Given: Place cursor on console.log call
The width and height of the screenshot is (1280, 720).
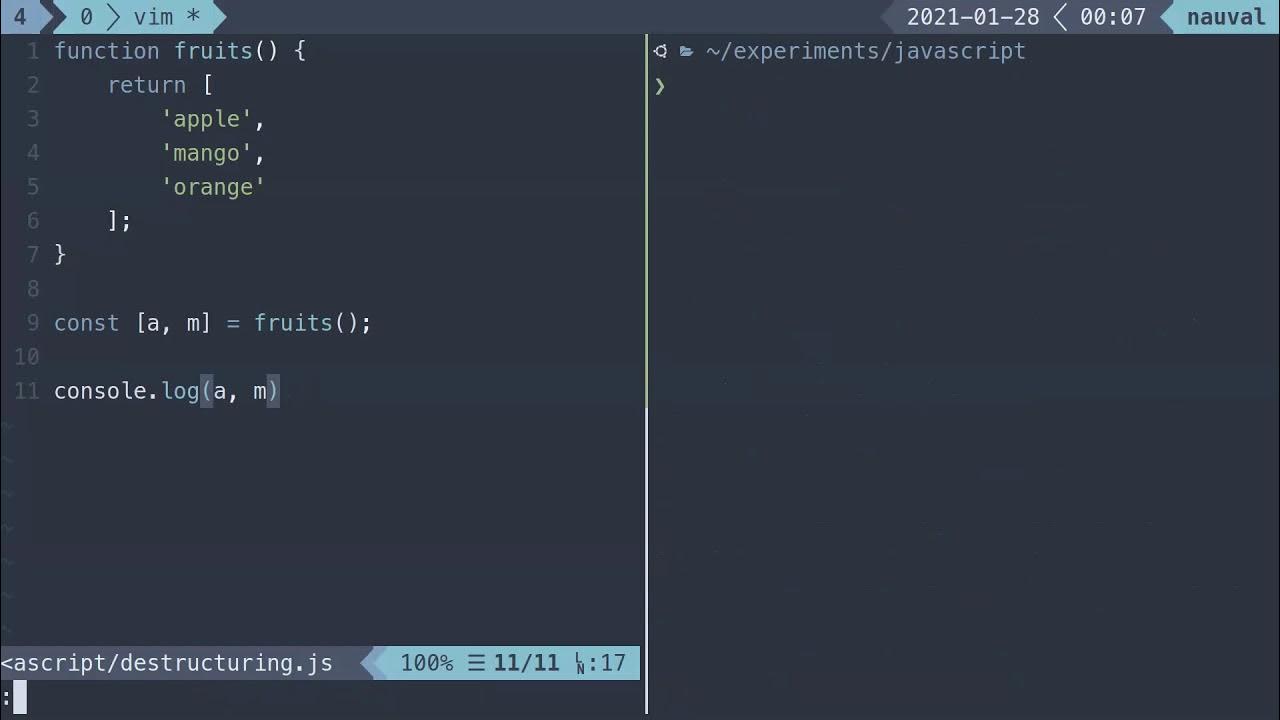Looking at the screenshot, I should [x=126, y=391].
